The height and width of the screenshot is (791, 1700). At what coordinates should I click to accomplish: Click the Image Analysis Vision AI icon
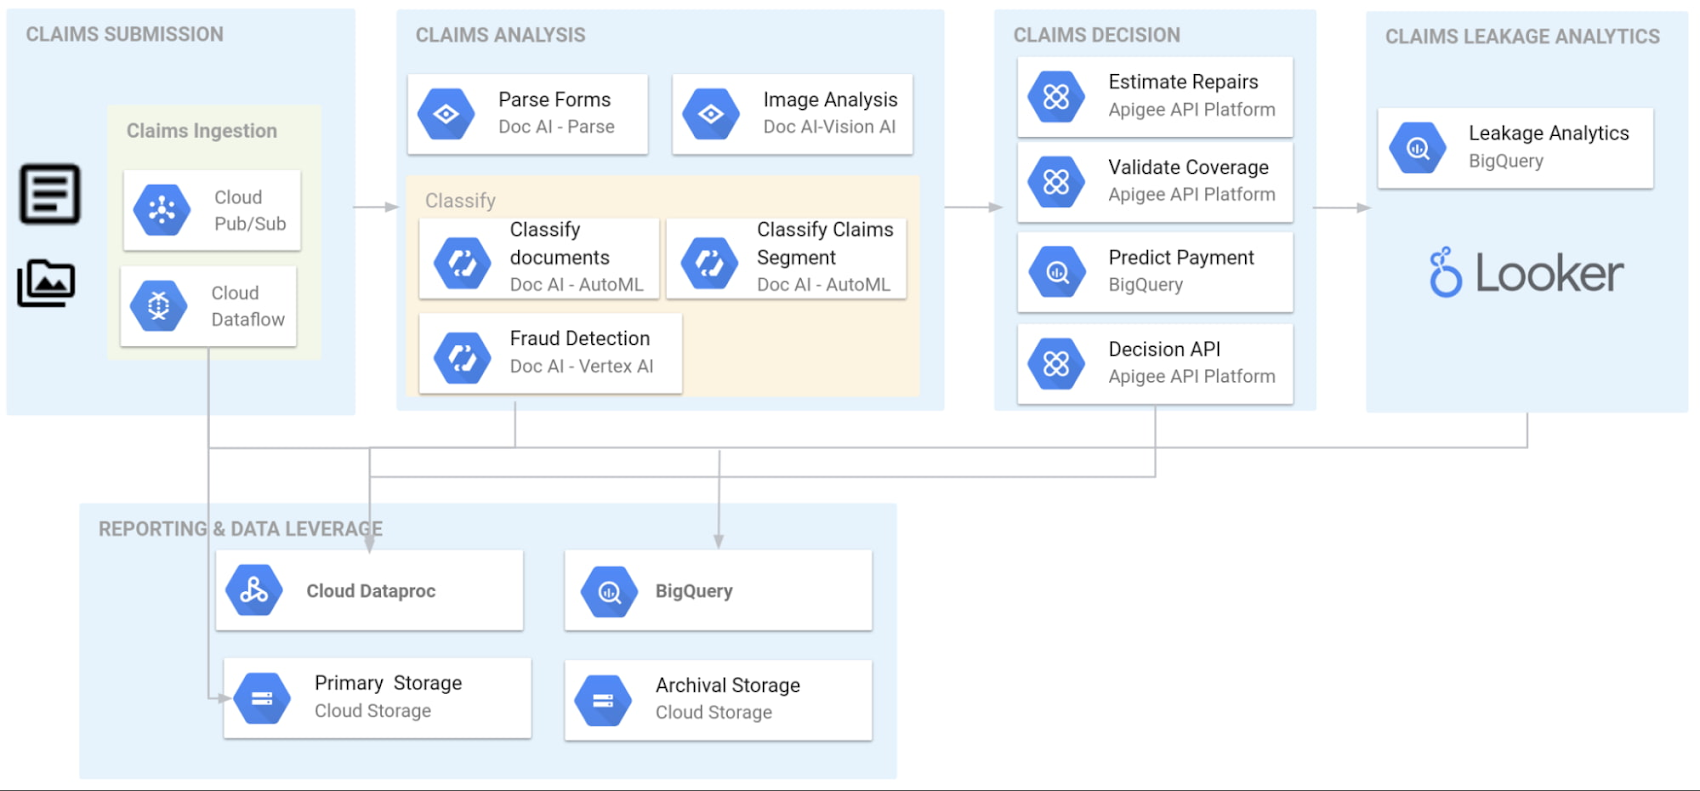(x=711, y=114)
